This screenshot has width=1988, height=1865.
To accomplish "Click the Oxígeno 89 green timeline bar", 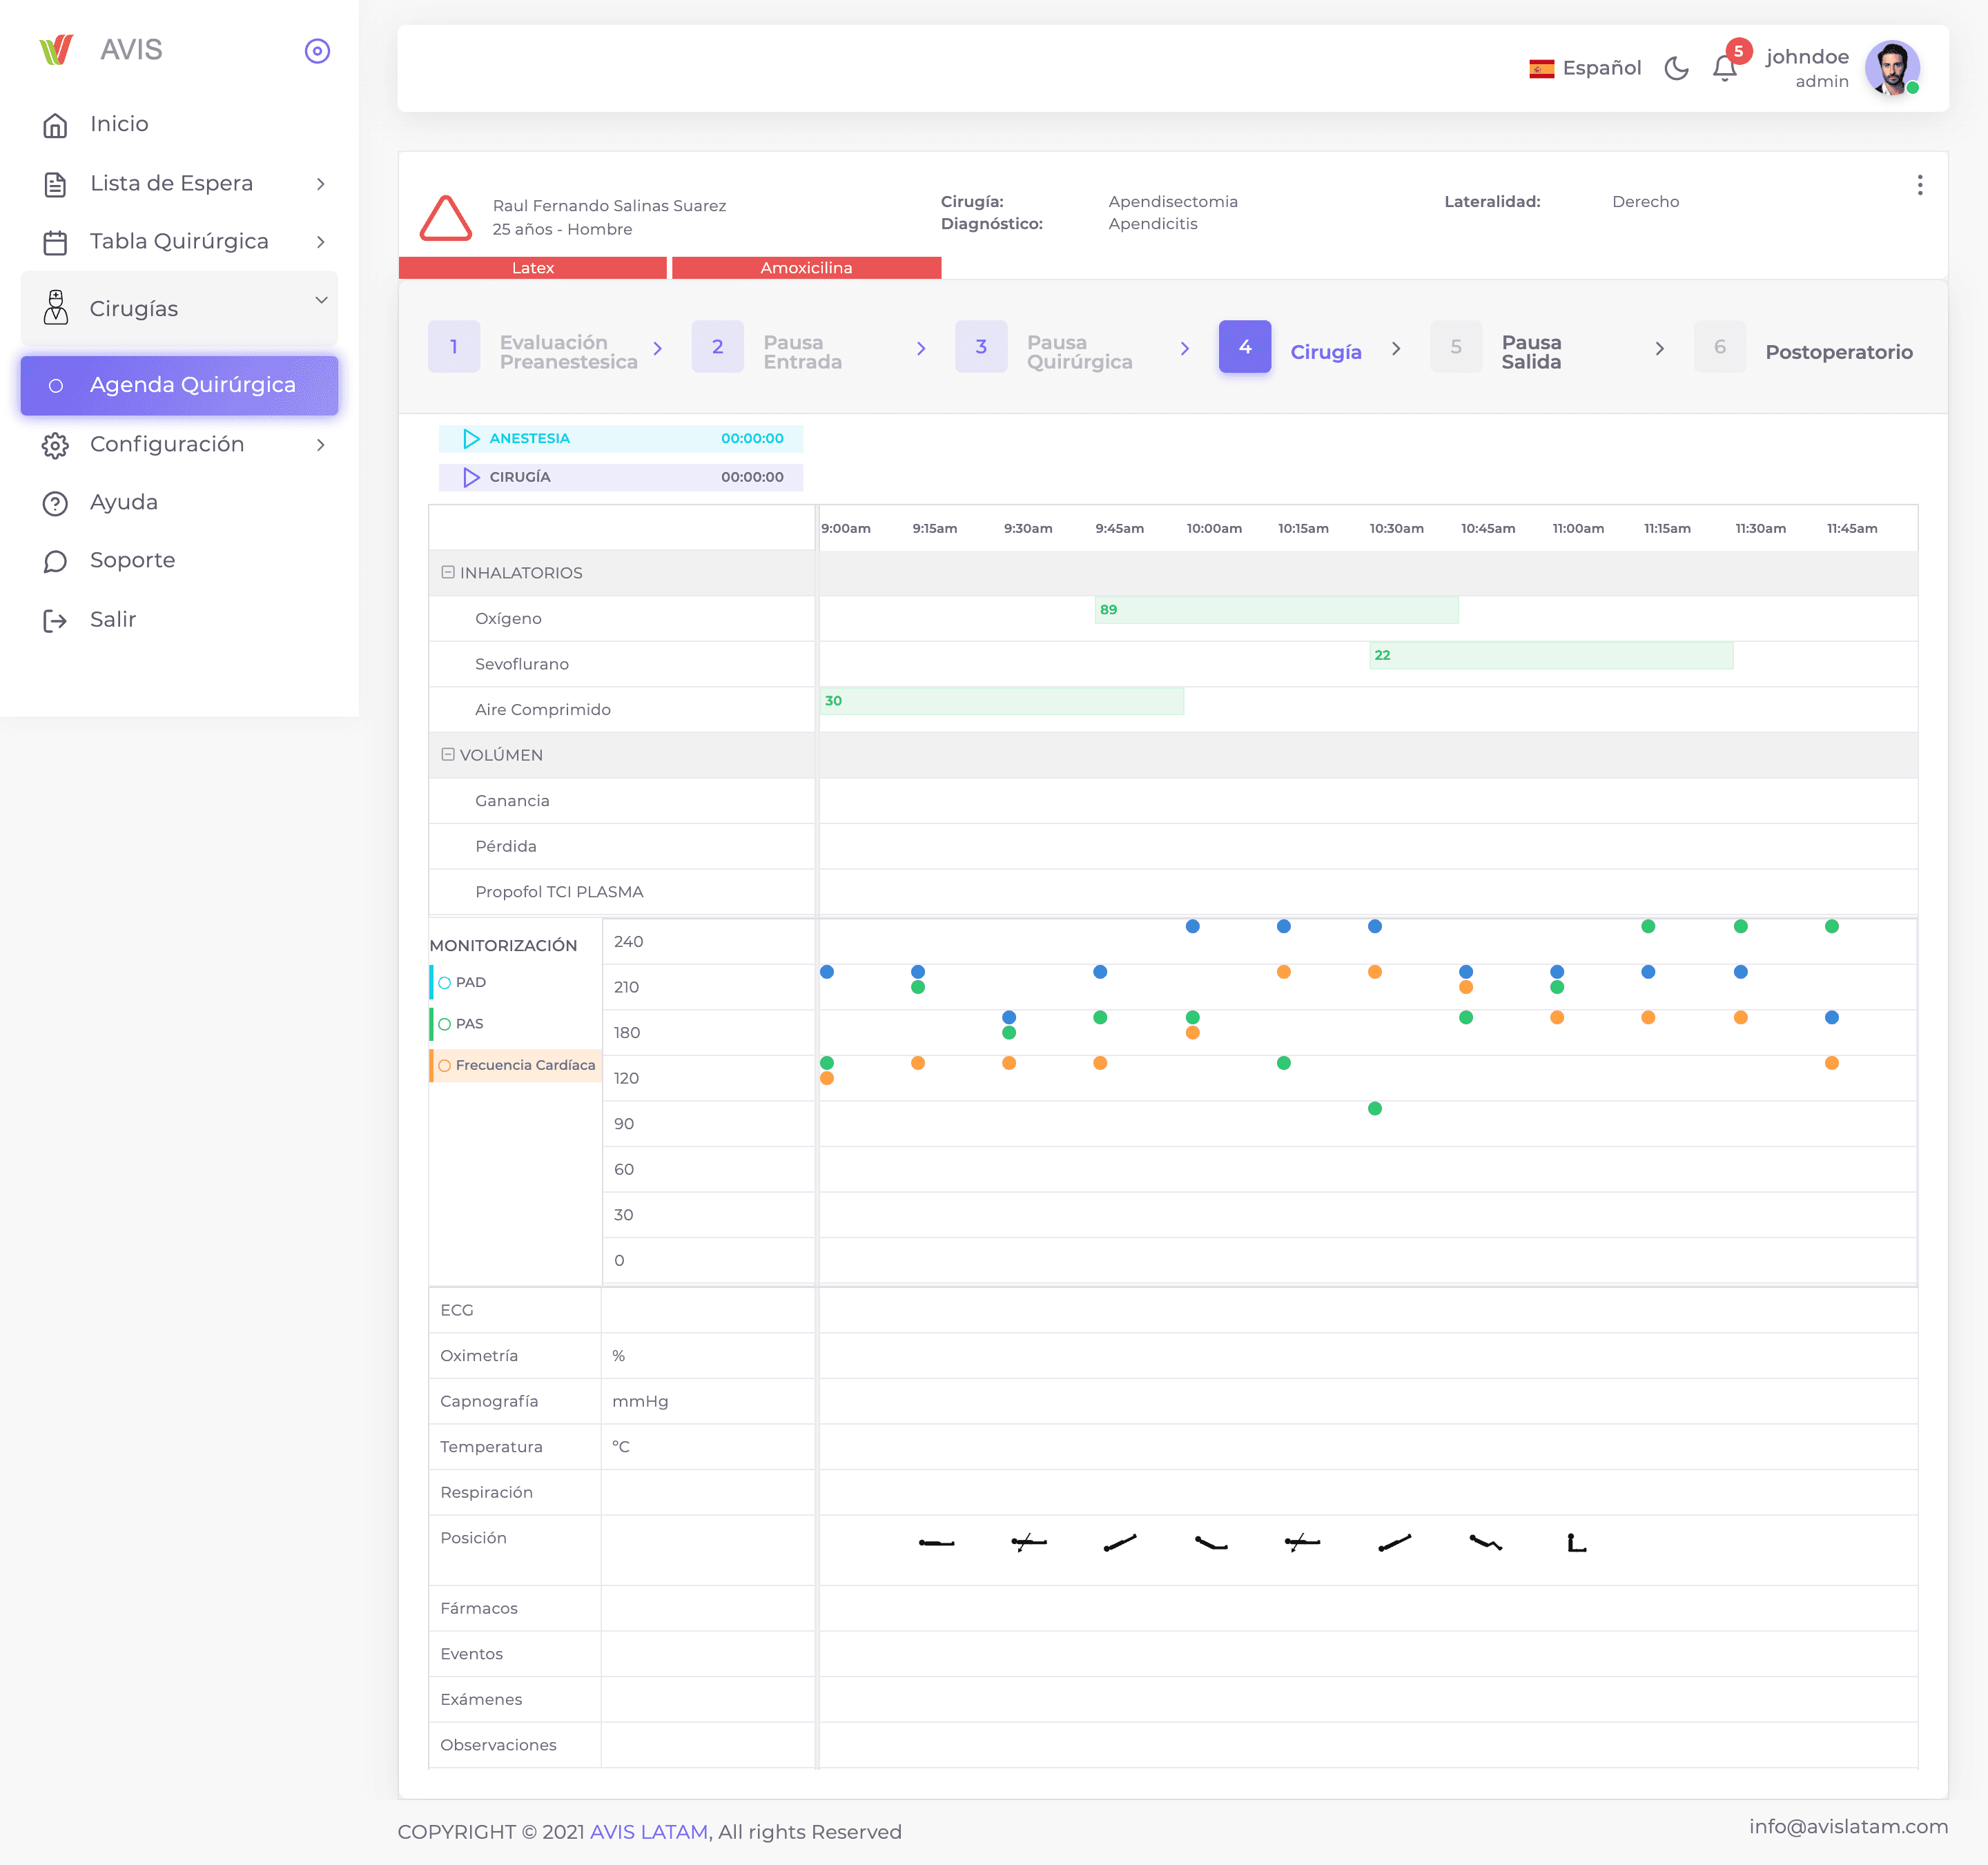I will (1276, 610).
